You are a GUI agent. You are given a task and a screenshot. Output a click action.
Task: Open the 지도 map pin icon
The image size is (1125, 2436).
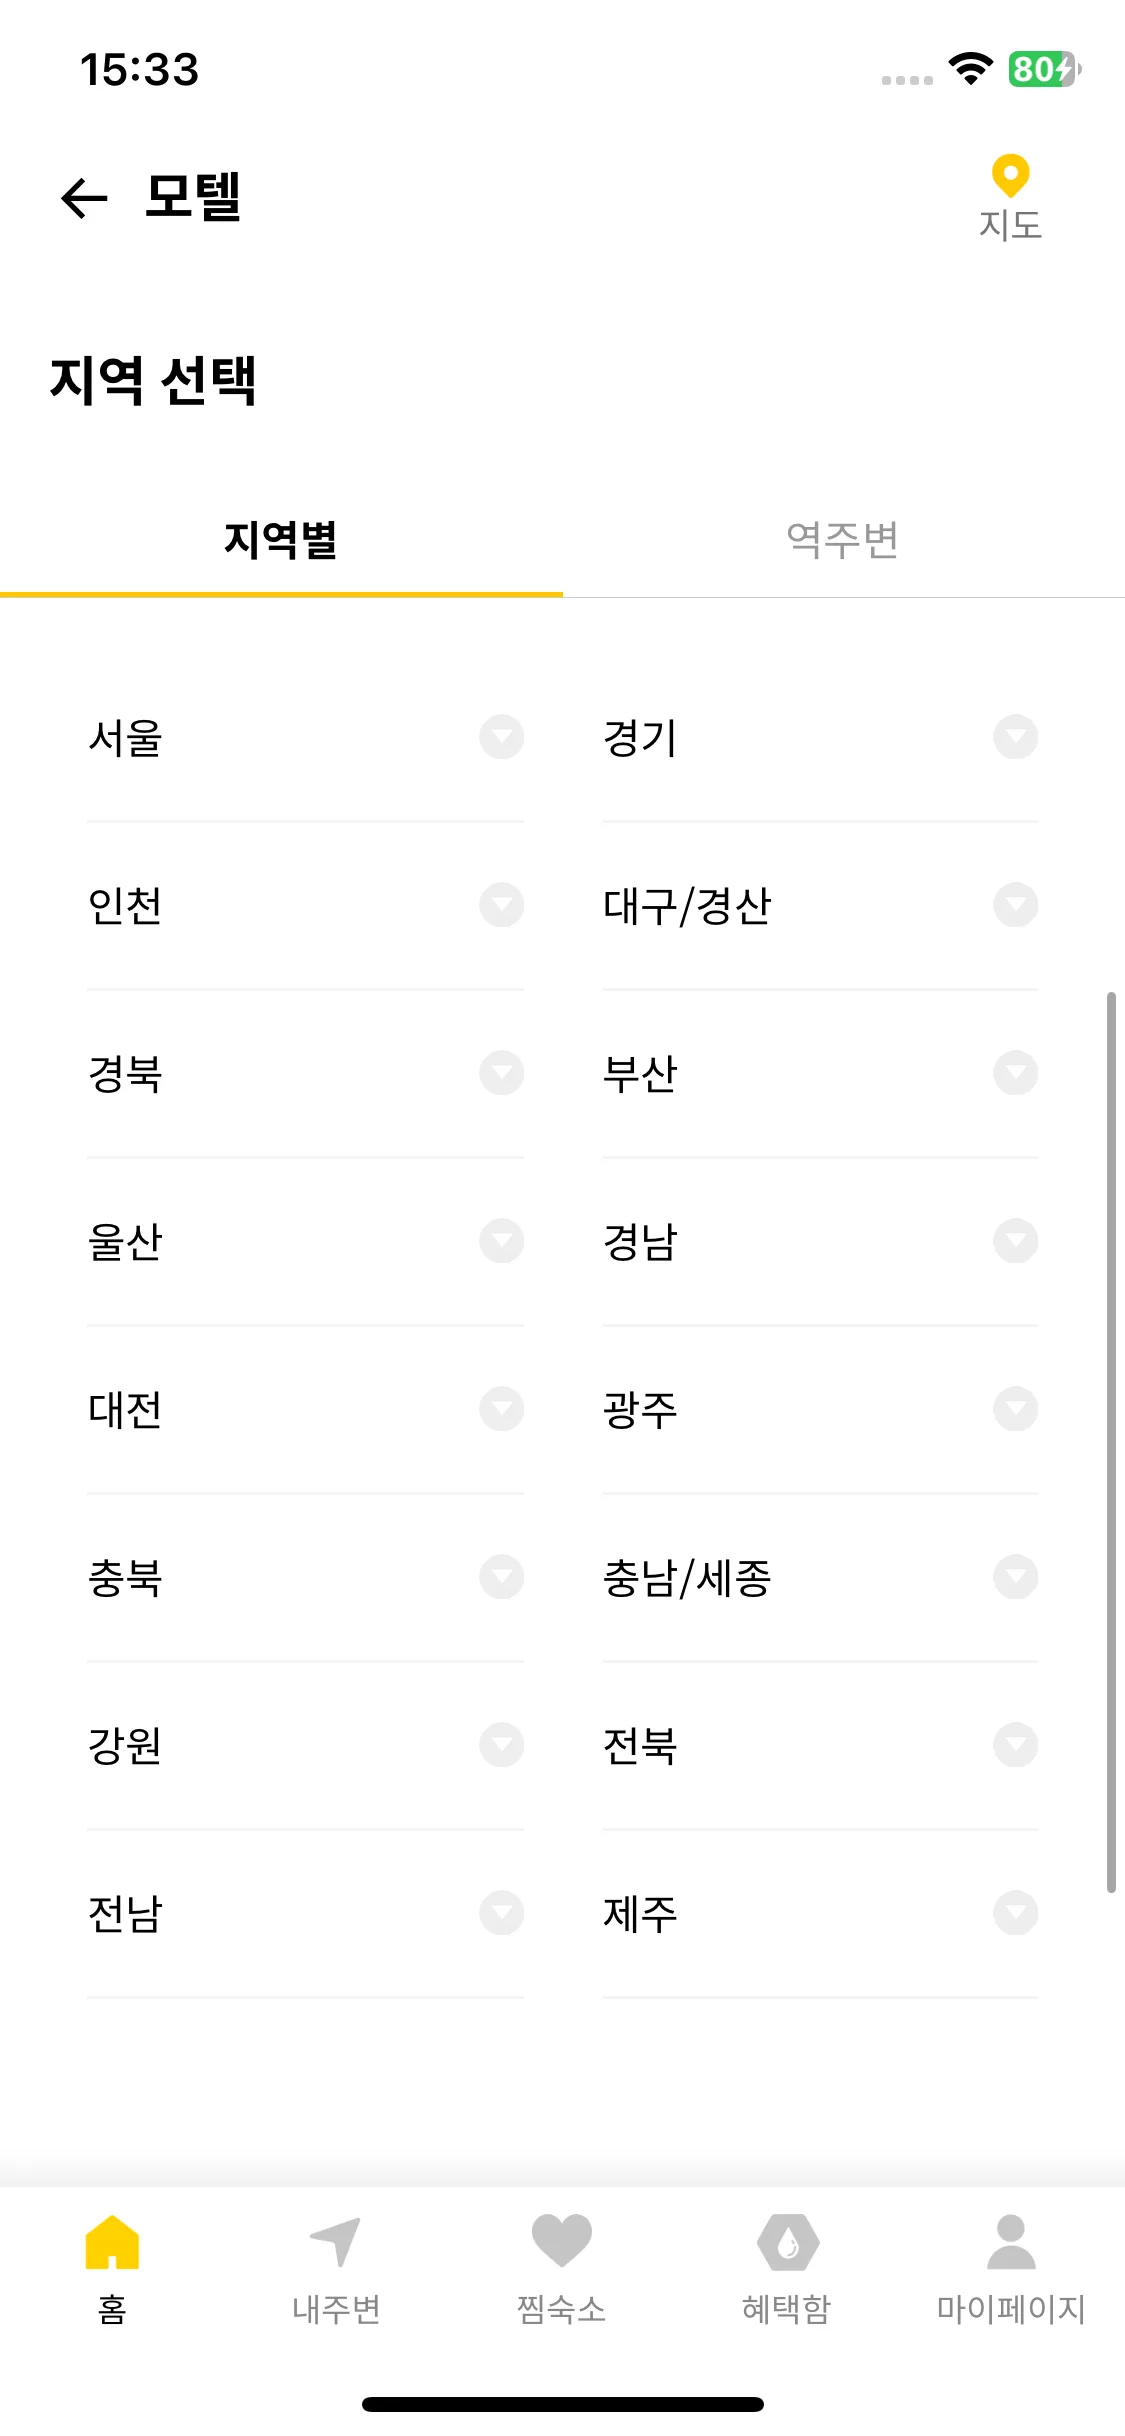pos(1010,176)
